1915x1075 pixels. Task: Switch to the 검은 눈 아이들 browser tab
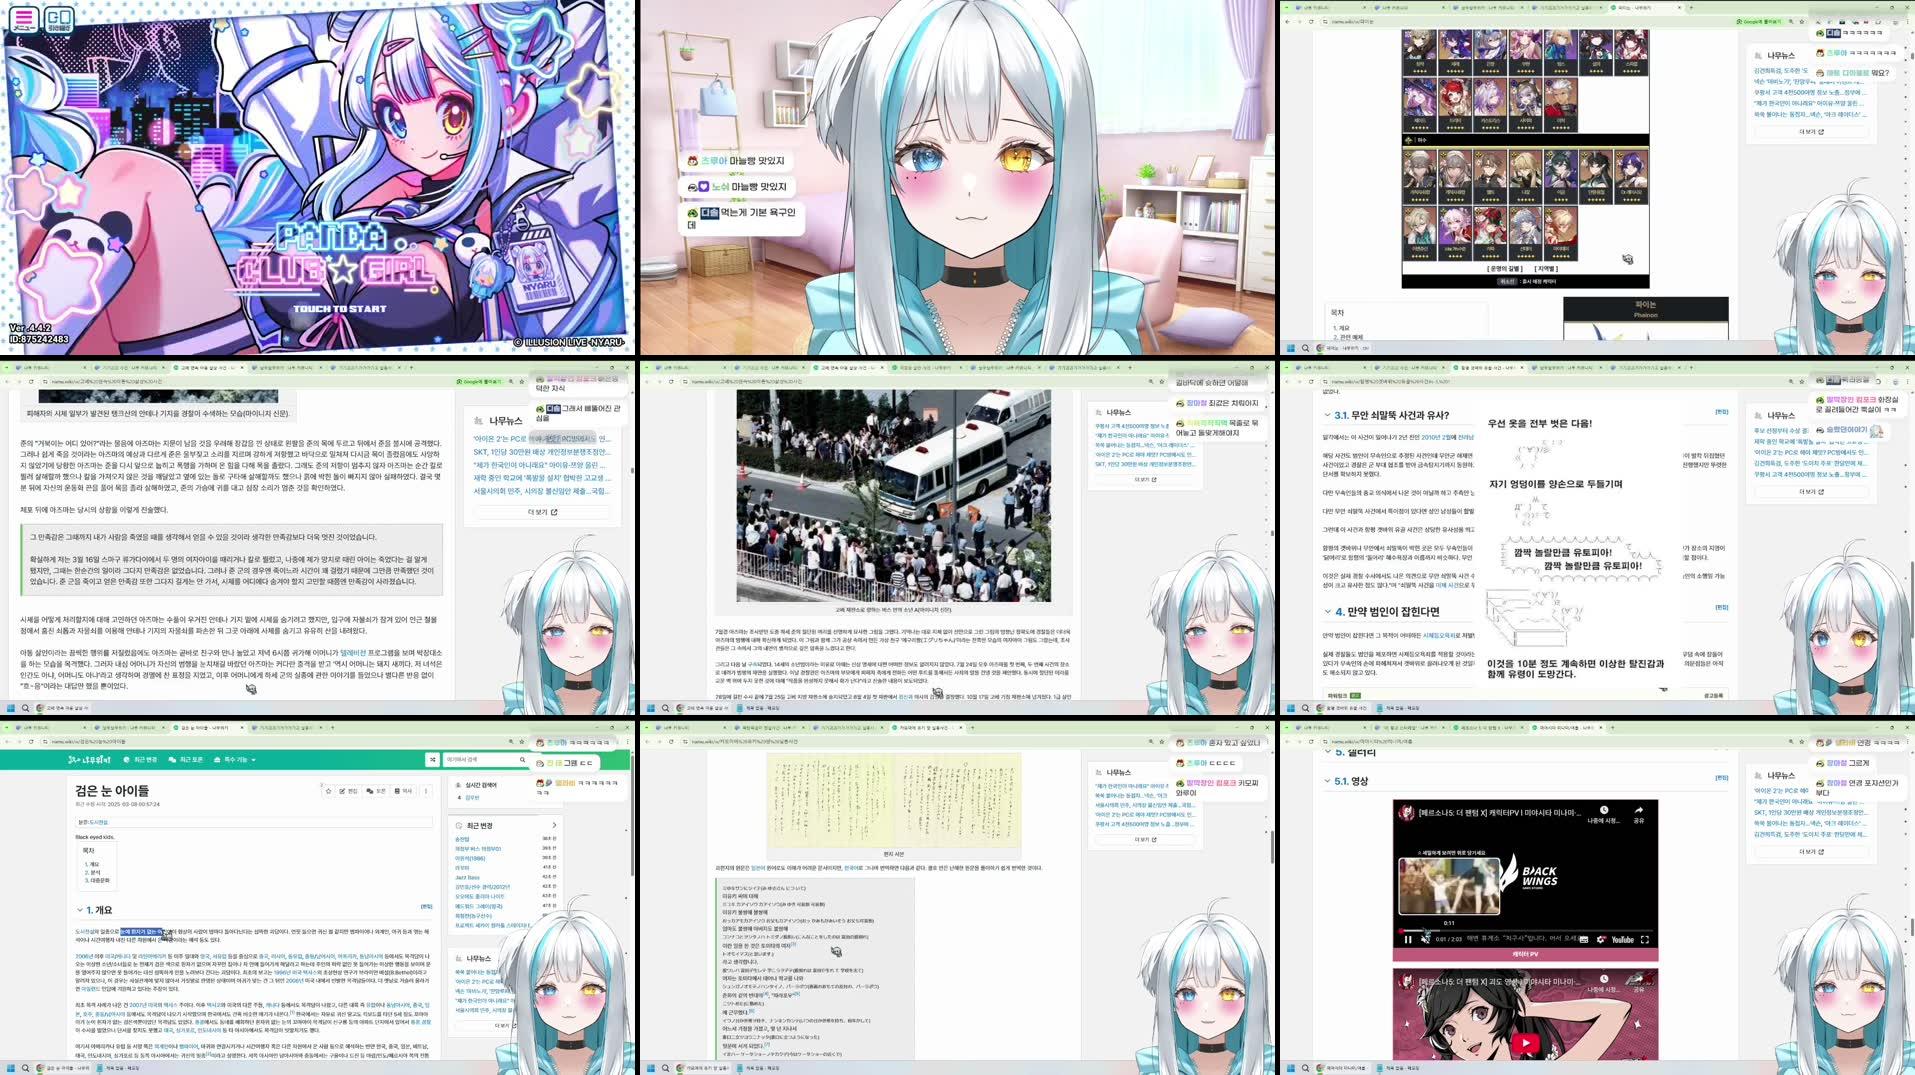pos(204,728)
